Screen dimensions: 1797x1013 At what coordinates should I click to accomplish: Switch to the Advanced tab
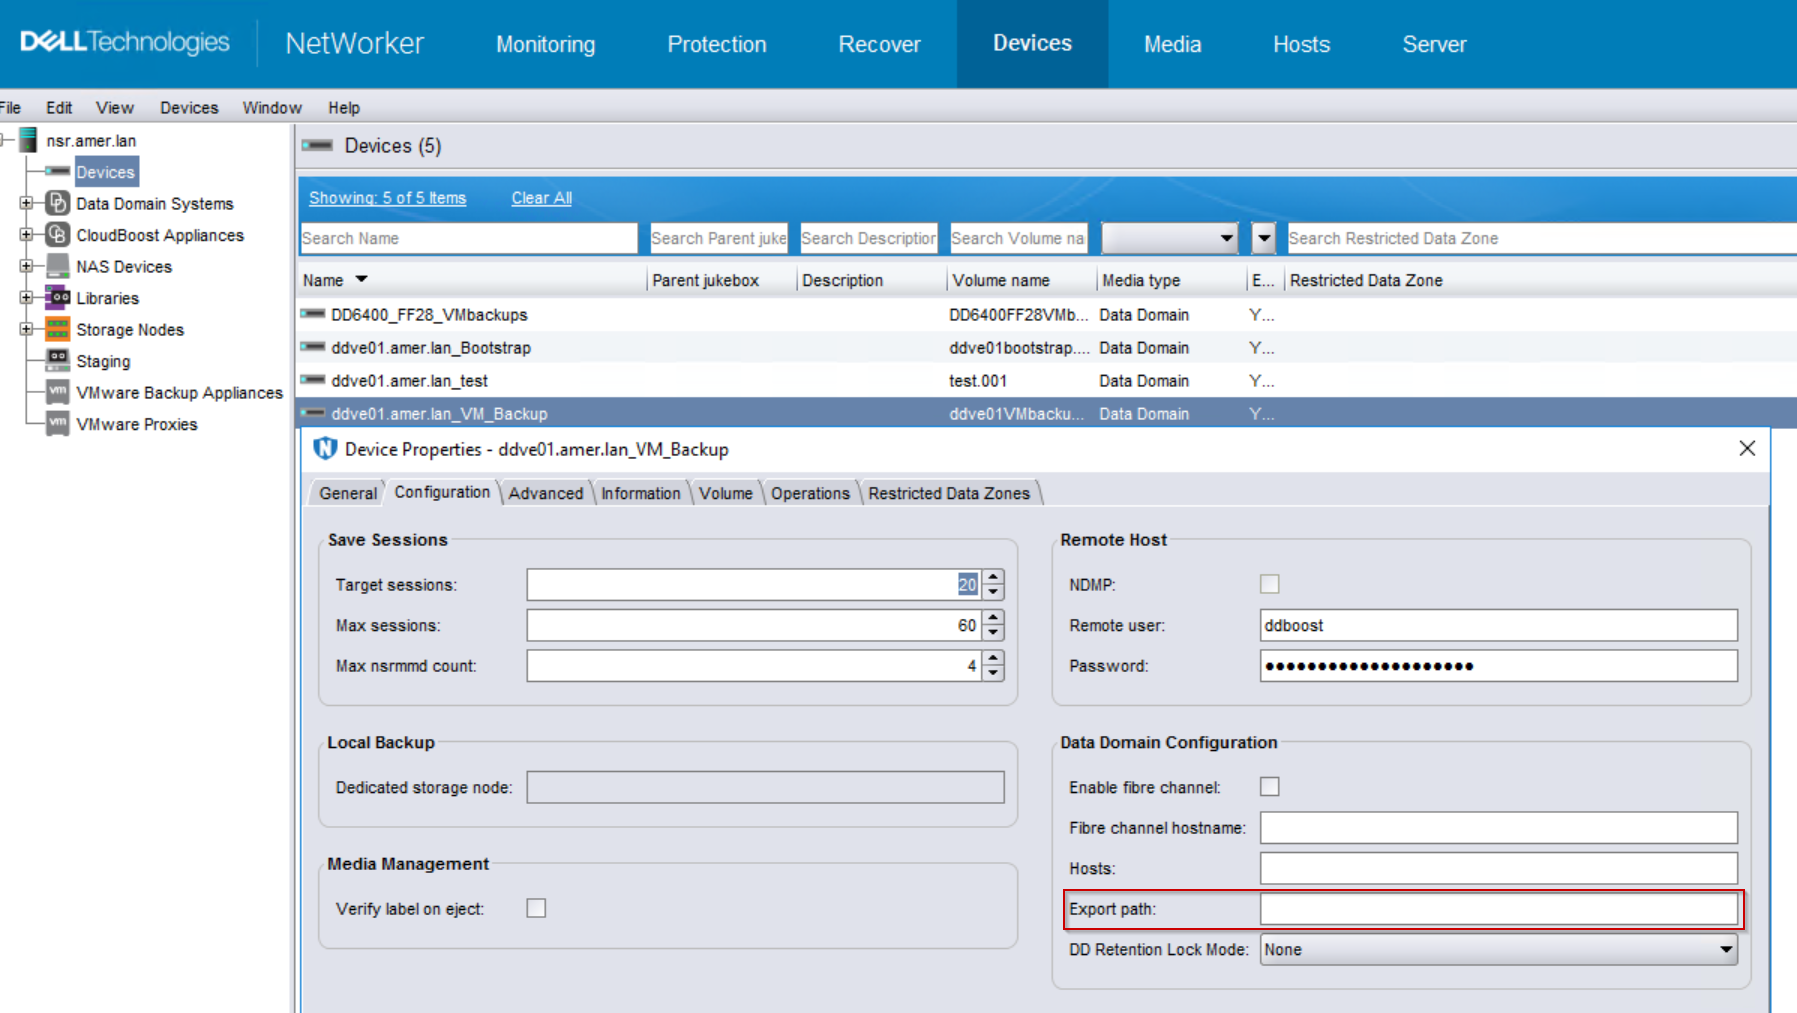[x=546, y=492]
